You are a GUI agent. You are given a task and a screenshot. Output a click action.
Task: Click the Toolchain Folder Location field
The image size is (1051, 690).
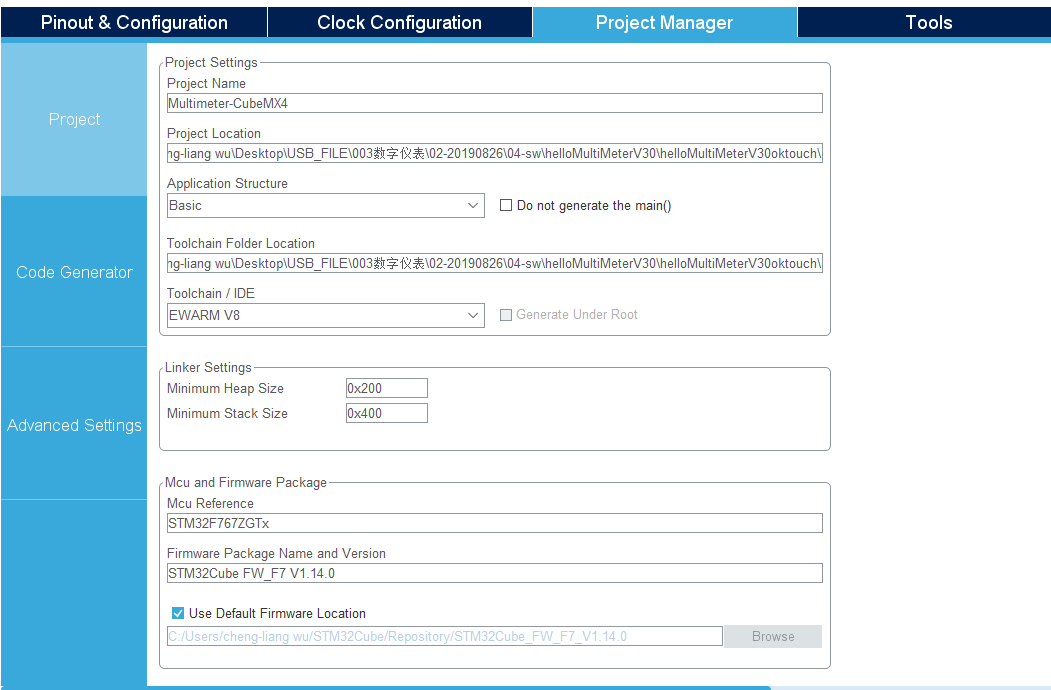pyautogui.click(x=495, y=263)
